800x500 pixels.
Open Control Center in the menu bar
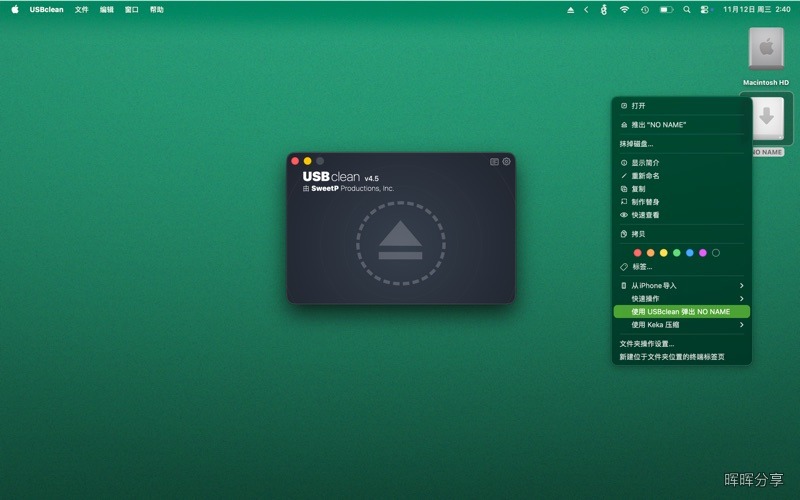705,10
